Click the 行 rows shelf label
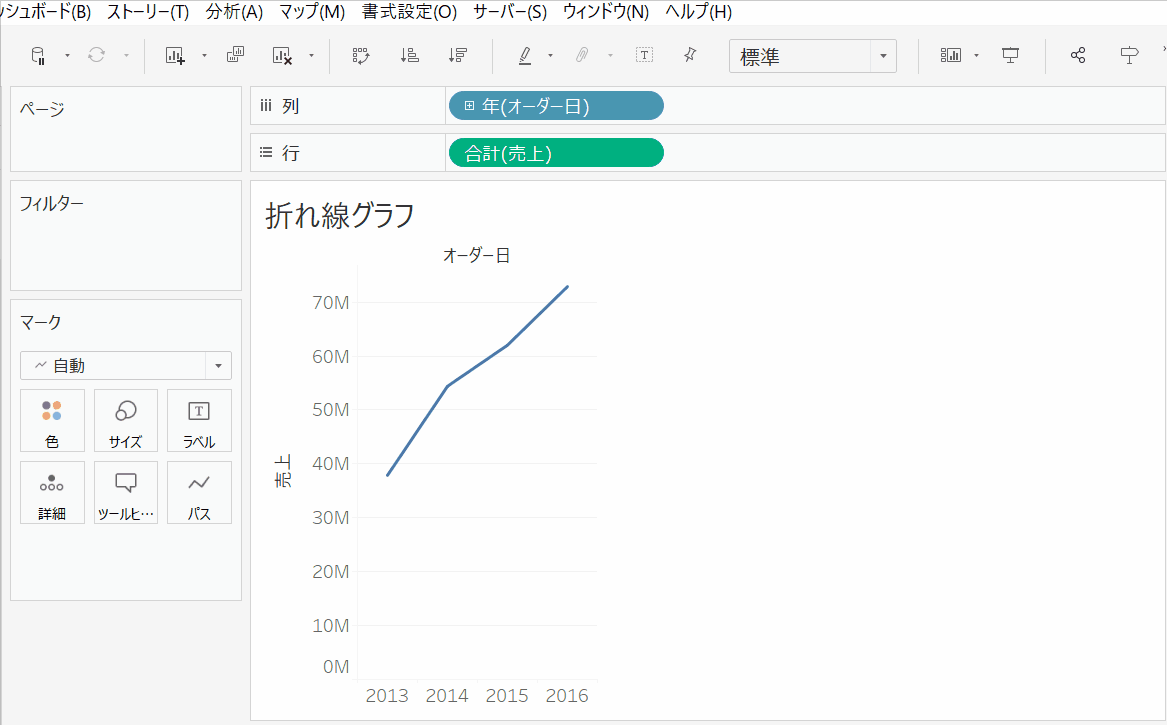 click(290, 153)
